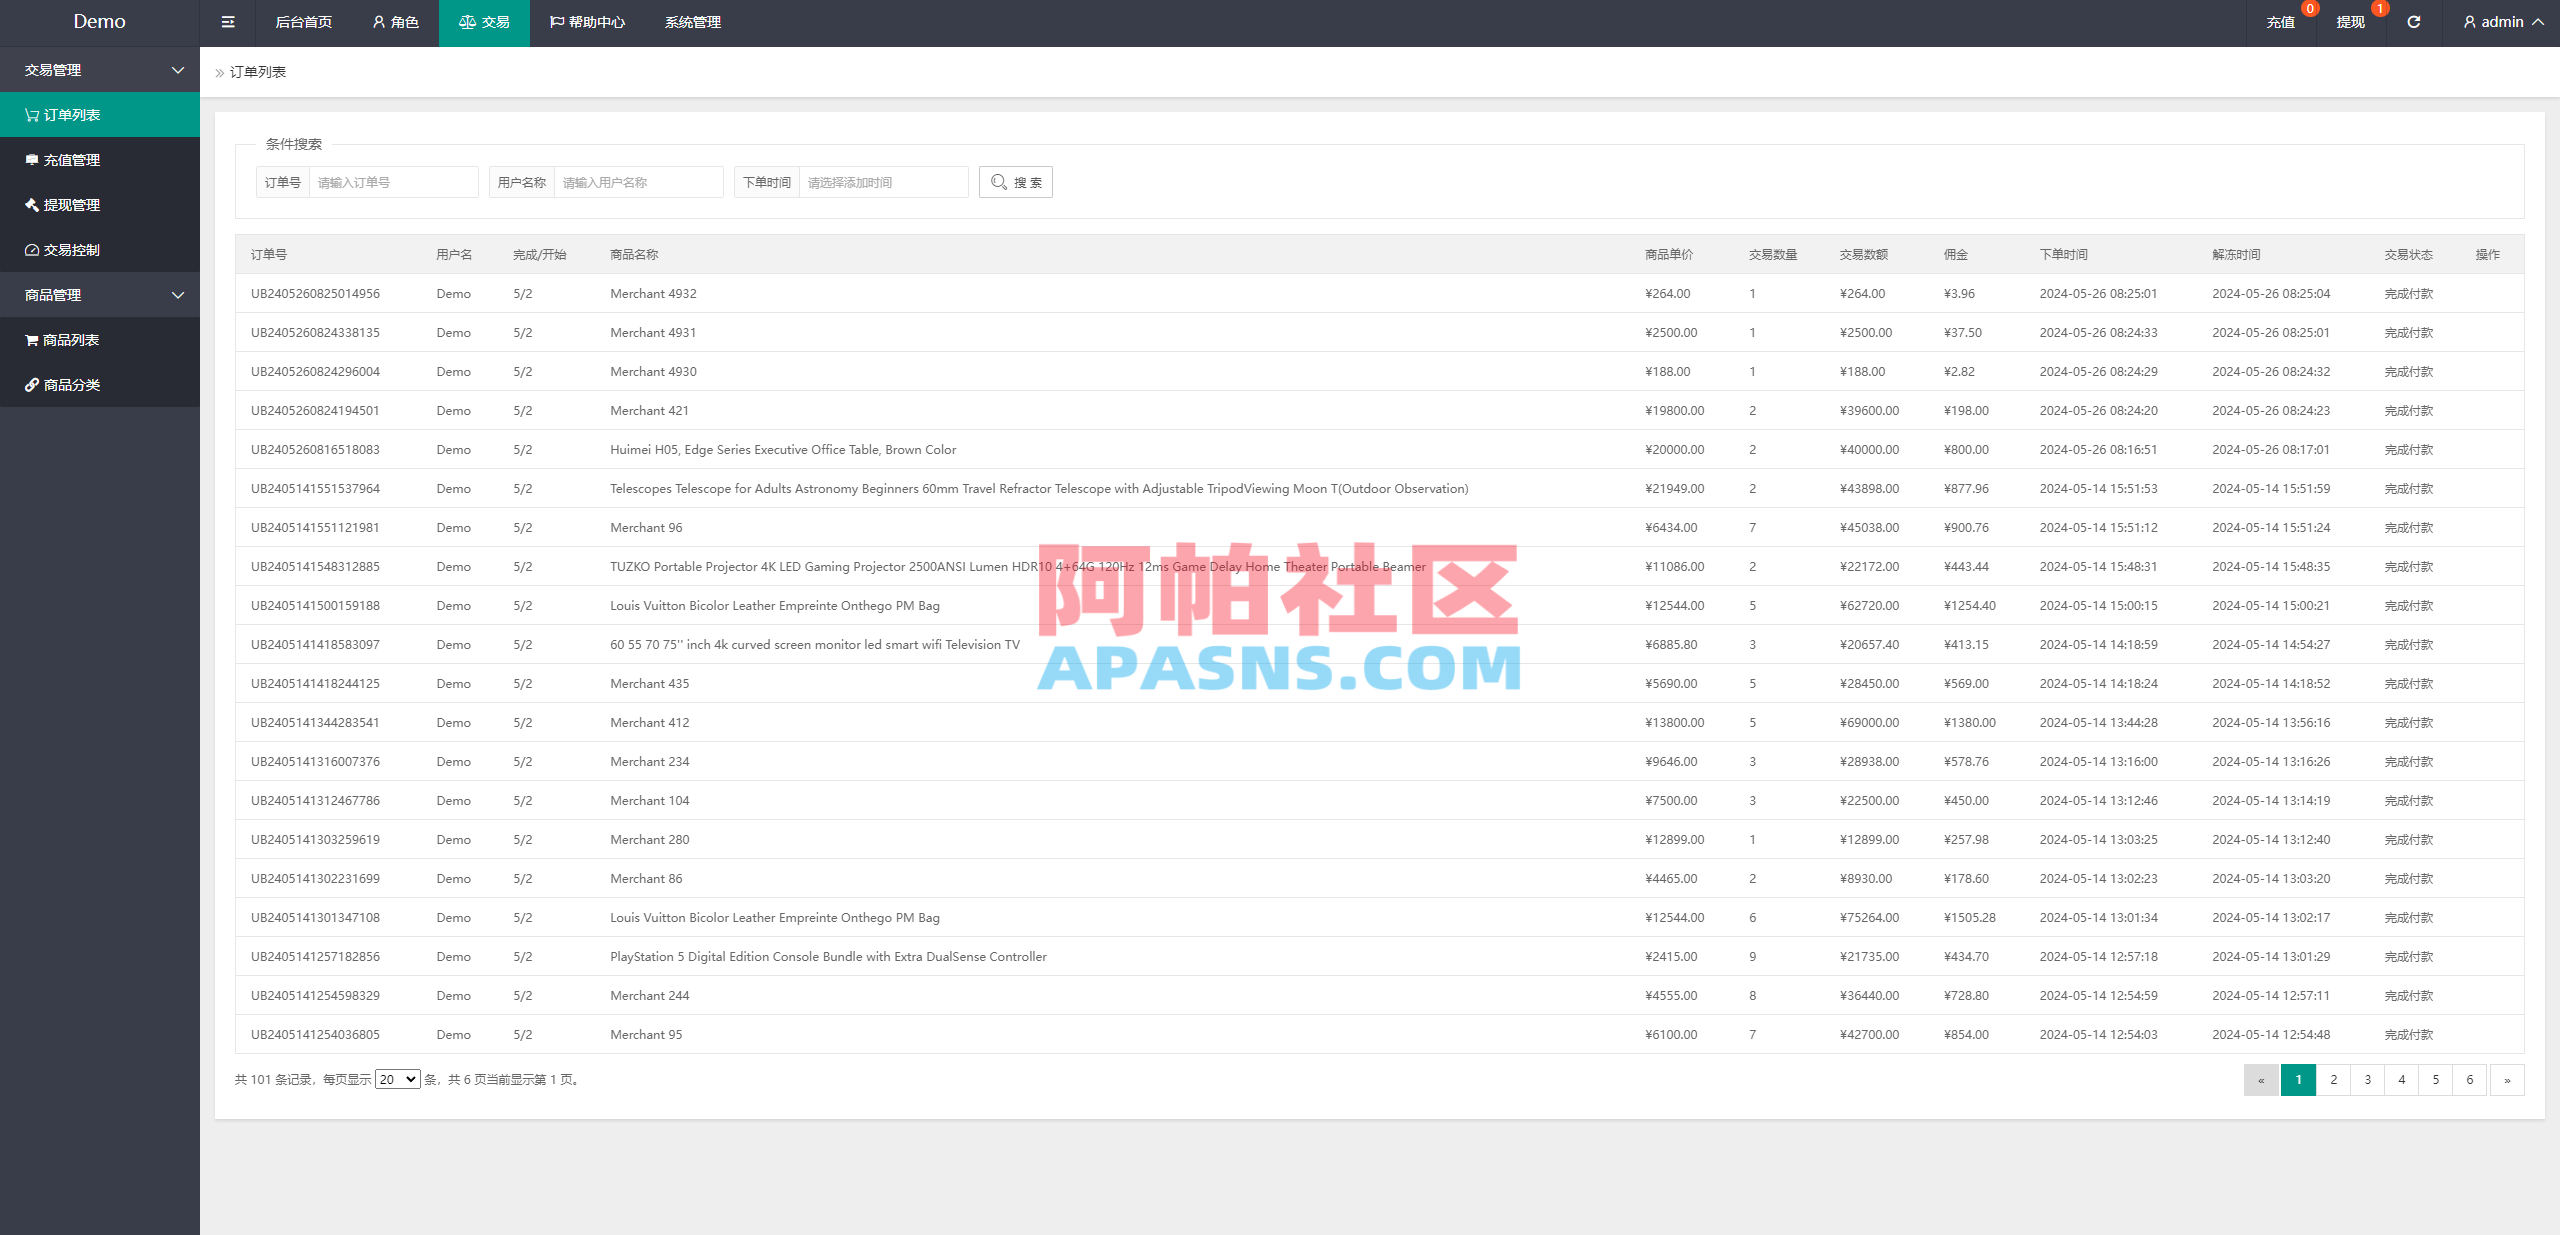Image resolution: width=2560 pixels, height=1235 pixels.
Task: Select the 角色 person icon in navbar
Action: coord(378,22)
